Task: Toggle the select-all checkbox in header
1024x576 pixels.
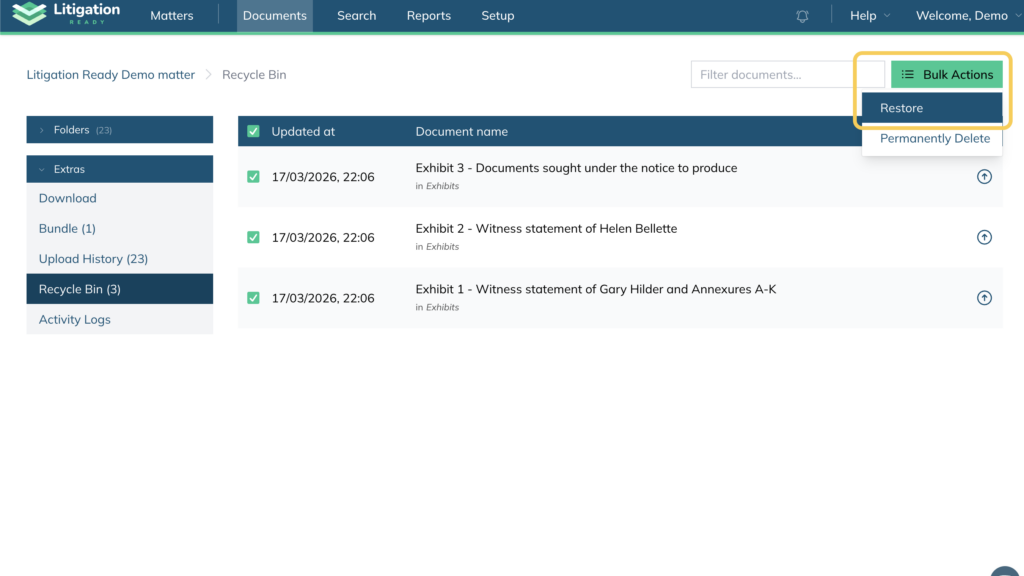Action: pos(253,131)
